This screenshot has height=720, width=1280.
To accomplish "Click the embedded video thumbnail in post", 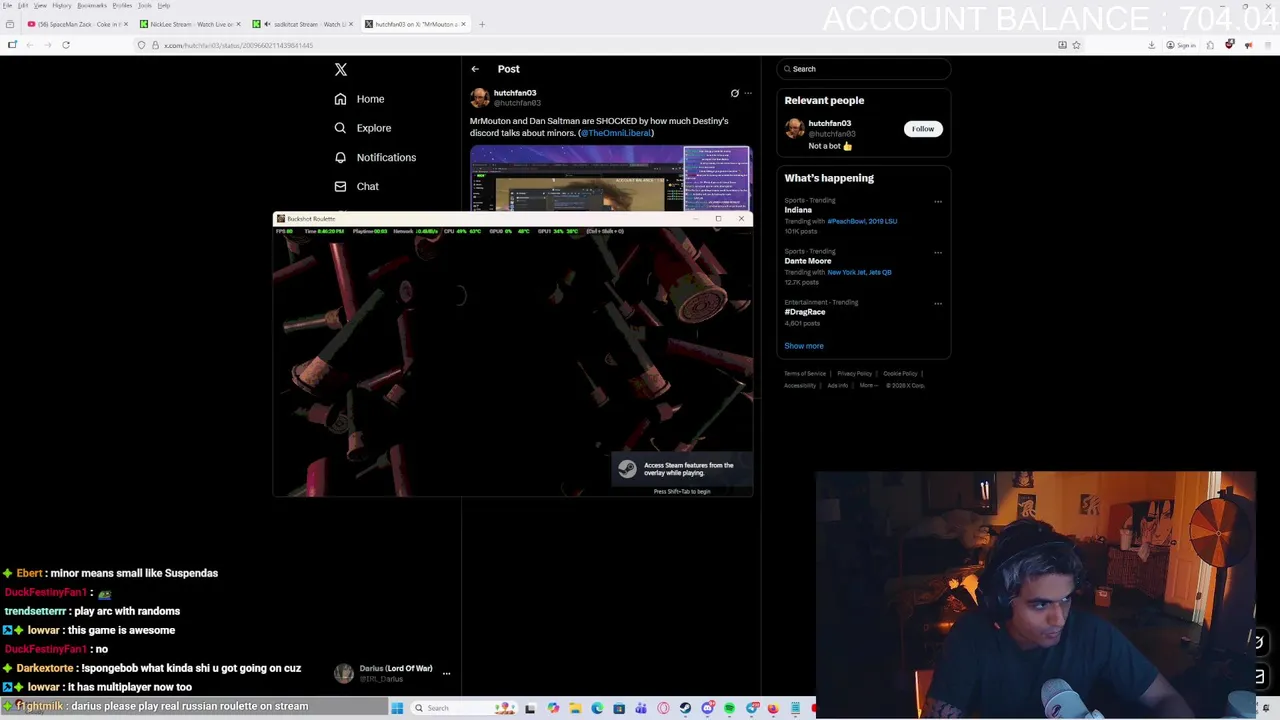I will (x=610, y=178).
